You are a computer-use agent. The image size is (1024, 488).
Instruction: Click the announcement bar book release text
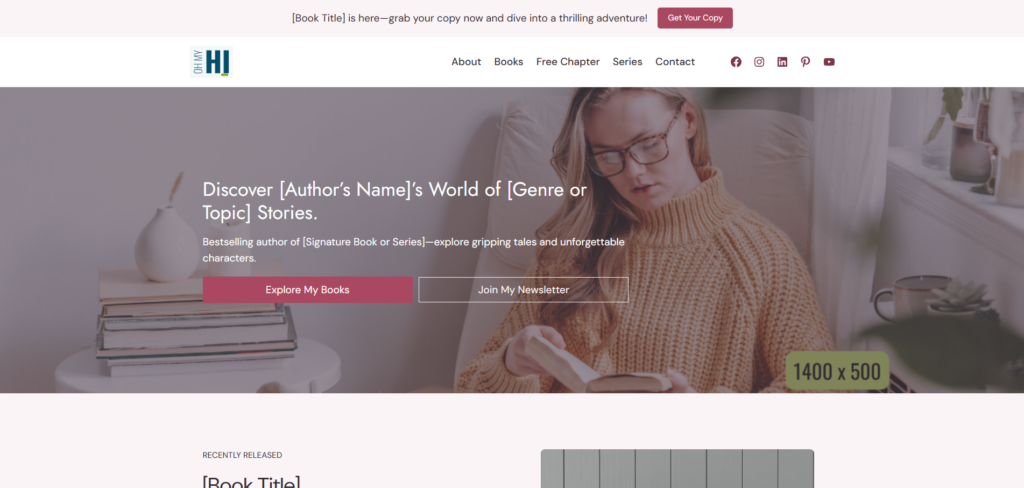[470, 18]
